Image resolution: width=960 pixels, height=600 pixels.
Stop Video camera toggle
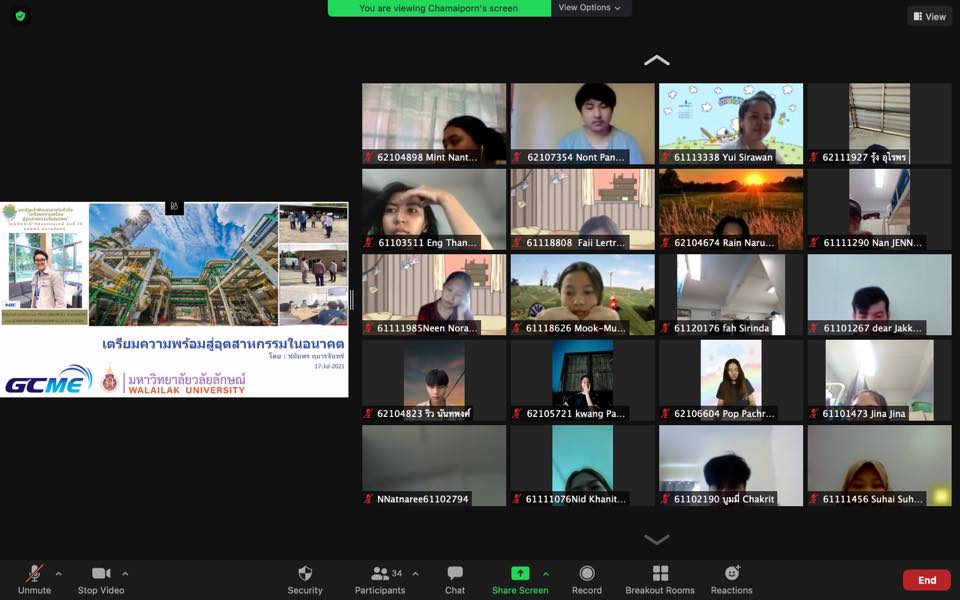(101, 574)
